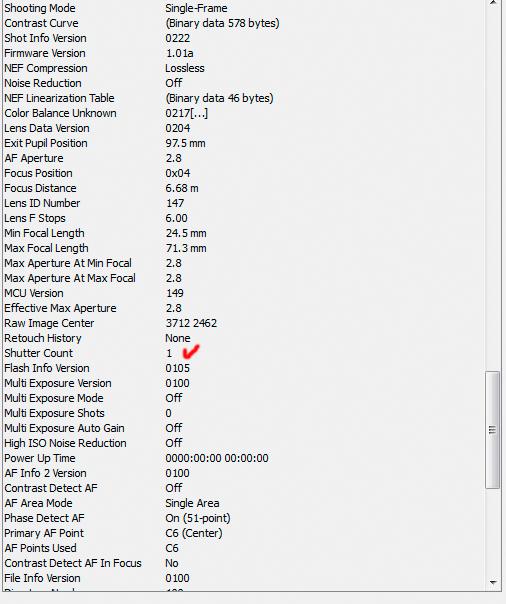Select the NEF Compression label
This screenshot has height=604, width=506.
(46, 68)
